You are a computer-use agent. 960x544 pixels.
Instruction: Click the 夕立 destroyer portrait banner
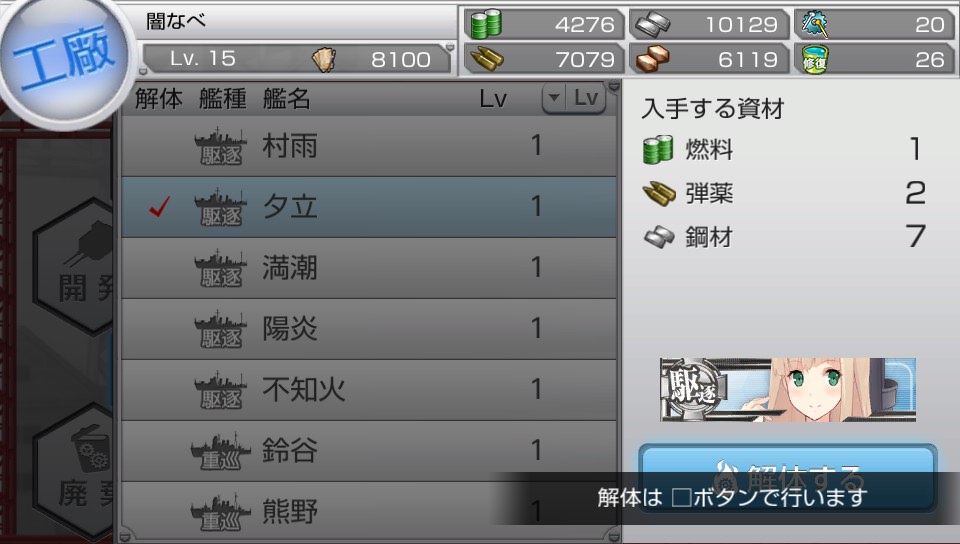coord(788,390)
